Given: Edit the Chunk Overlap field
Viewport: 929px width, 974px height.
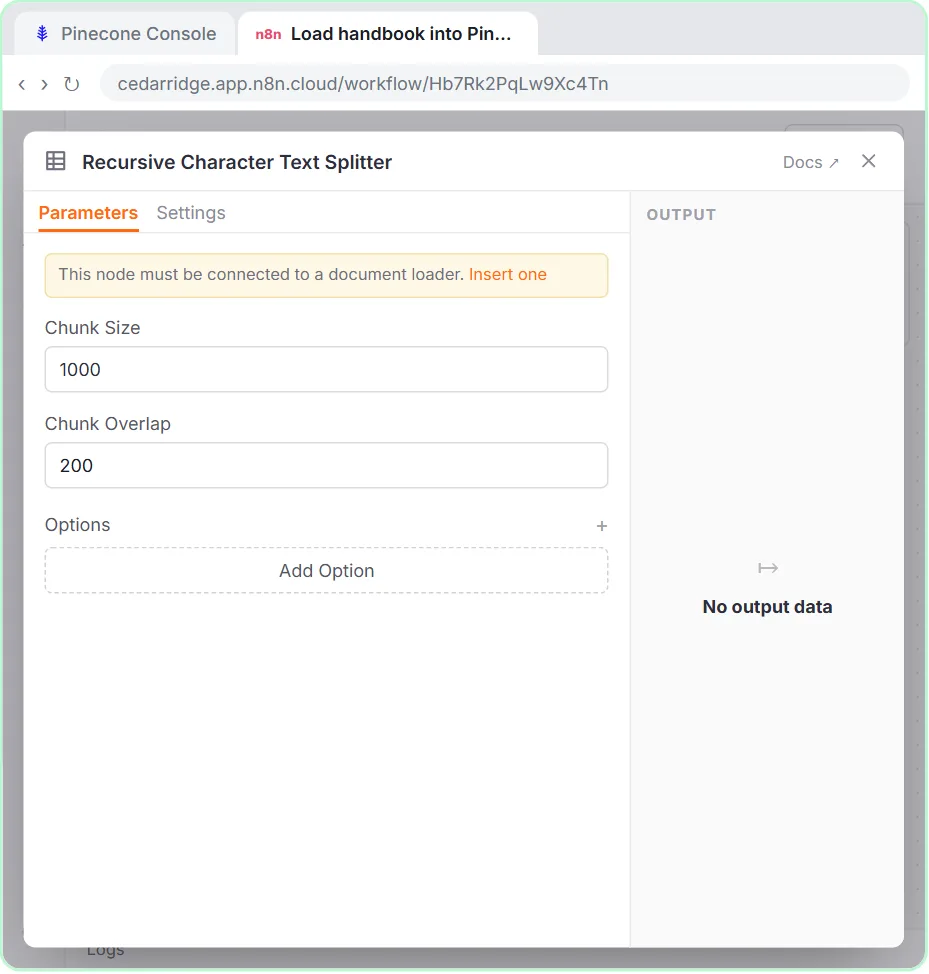Looking at the screenshot, I should [326, 465].
